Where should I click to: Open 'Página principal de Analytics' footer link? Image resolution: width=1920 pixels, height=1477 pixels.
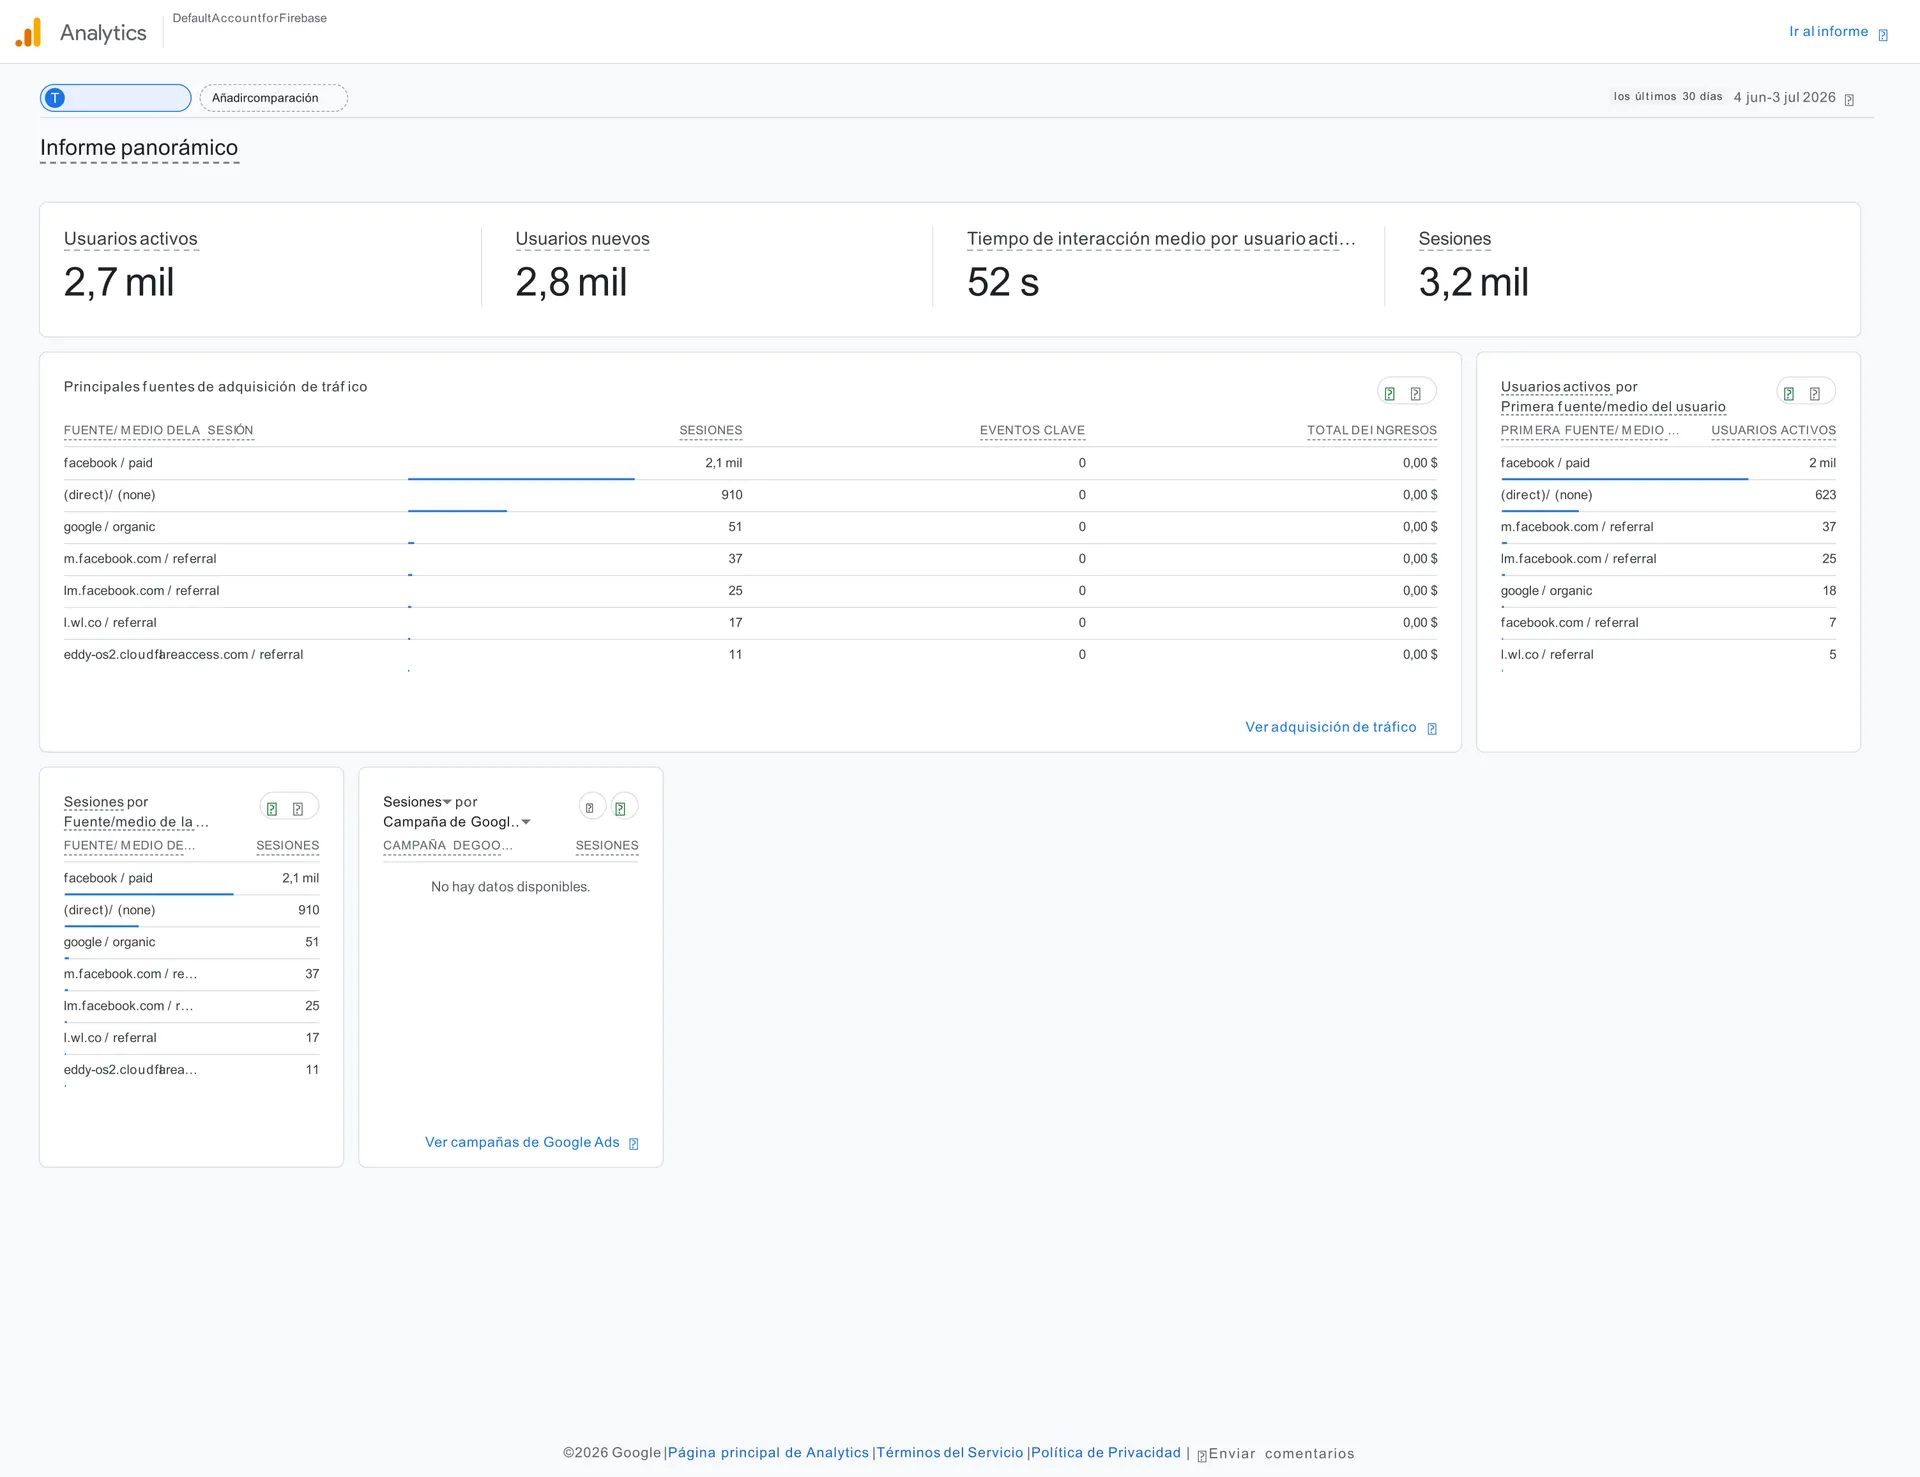[768, 1453]
